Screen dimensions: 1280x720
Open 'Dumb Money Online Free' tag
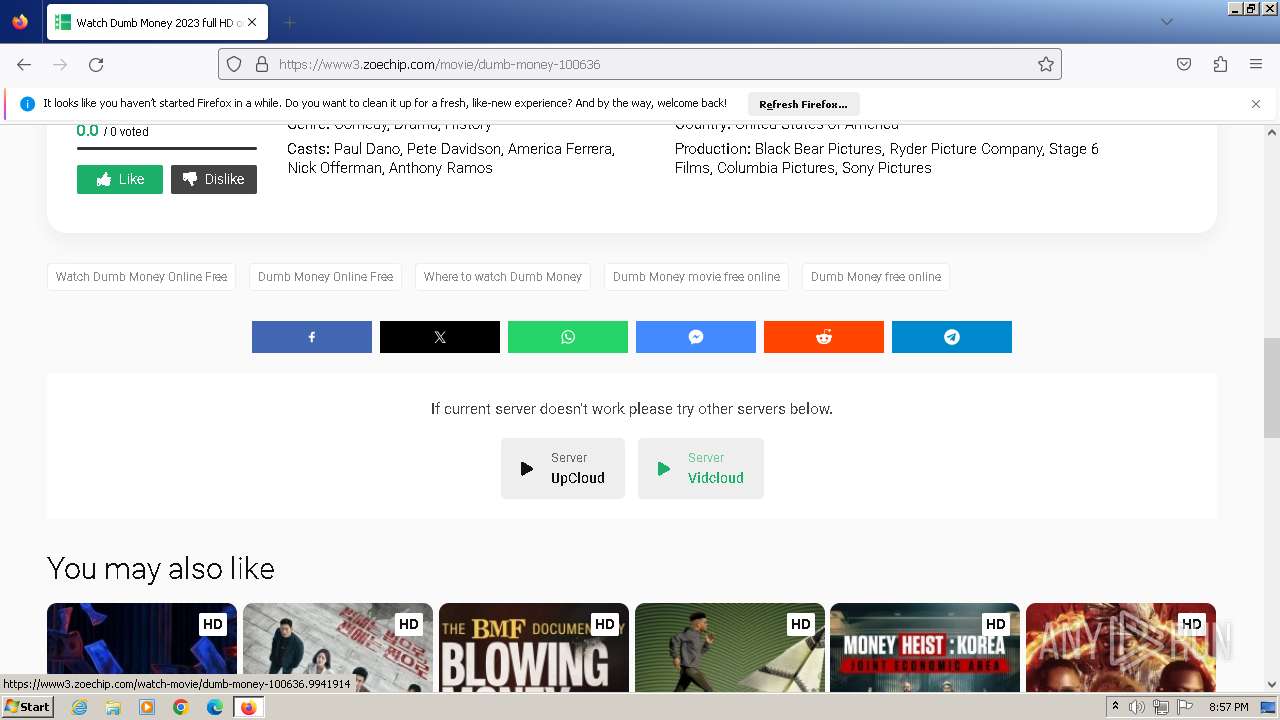pyautogui.click(x=325, y=277)
